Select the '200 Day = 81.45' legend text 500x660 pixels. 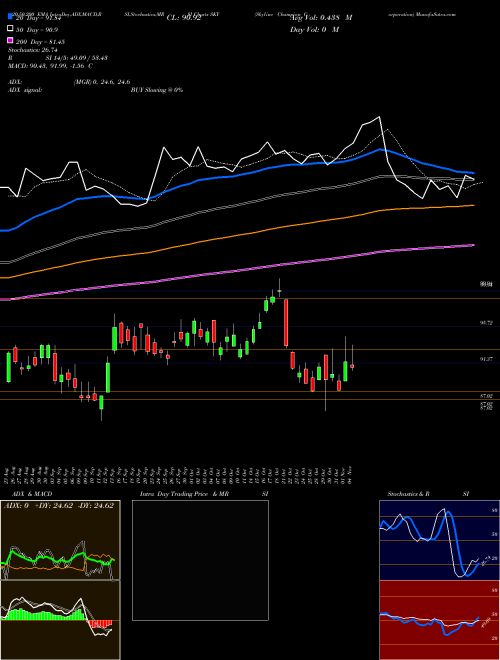[40, 42]
